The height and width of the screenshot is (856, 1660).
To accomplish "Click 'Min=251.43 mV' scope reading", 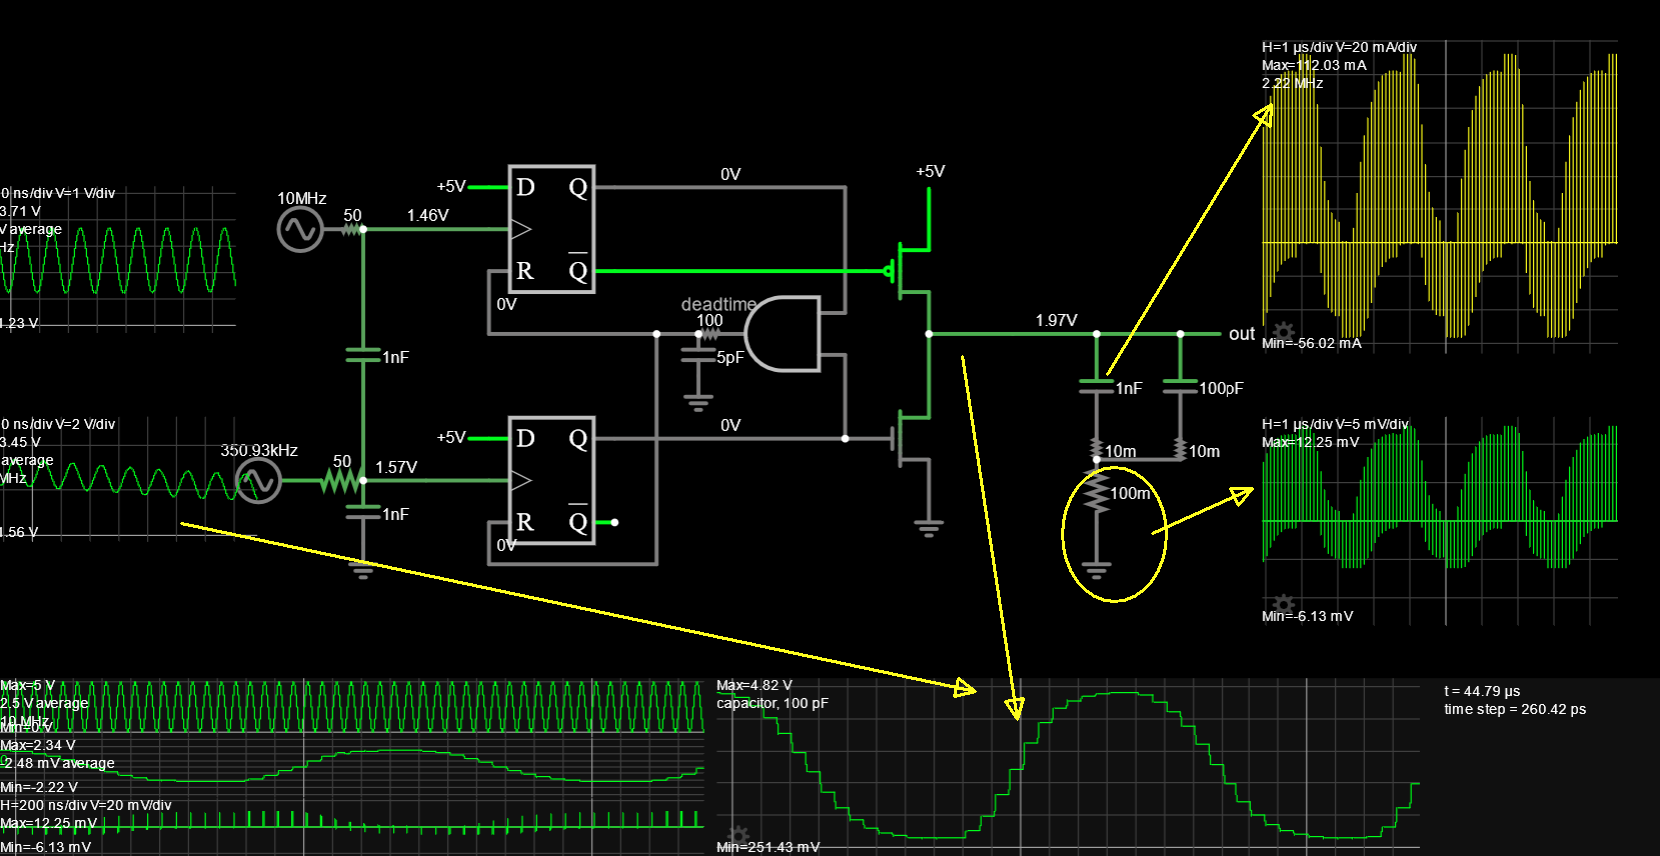I will [768, 847].
